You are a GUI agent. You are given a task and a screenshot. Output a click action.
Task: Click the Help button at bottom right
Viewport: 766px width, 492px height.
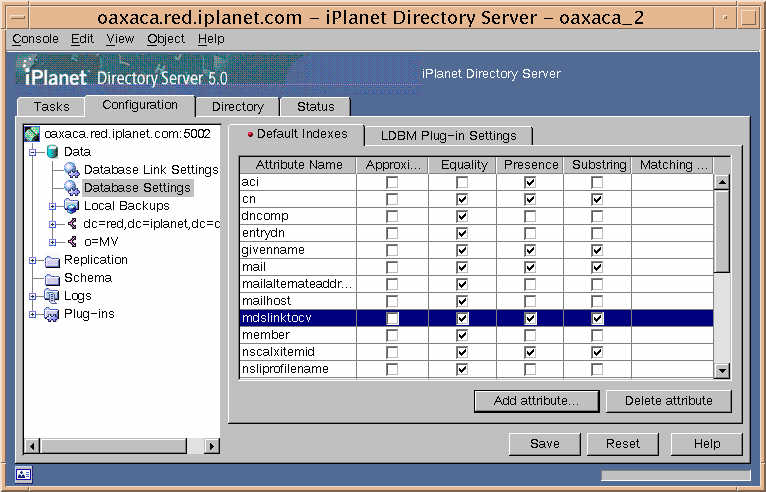pyautogui.click(x=707, y=444)
